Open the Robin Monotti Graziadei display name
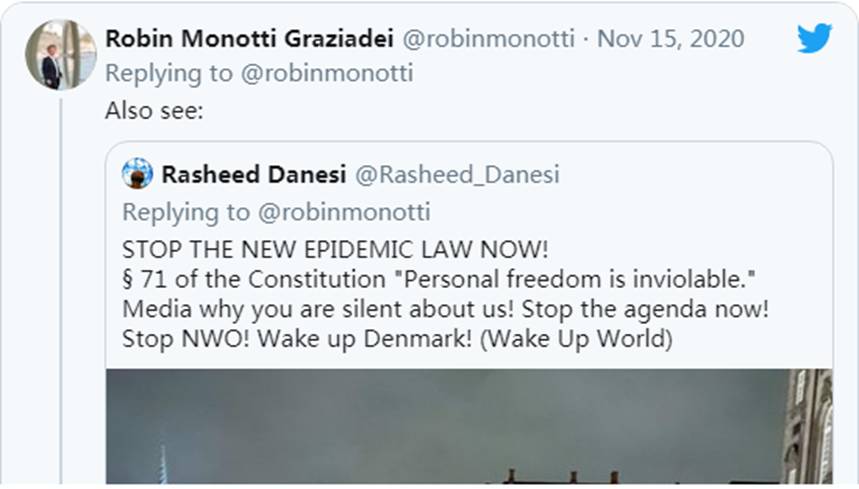This screenshot has height=489, width=859. tap(249, 39)
